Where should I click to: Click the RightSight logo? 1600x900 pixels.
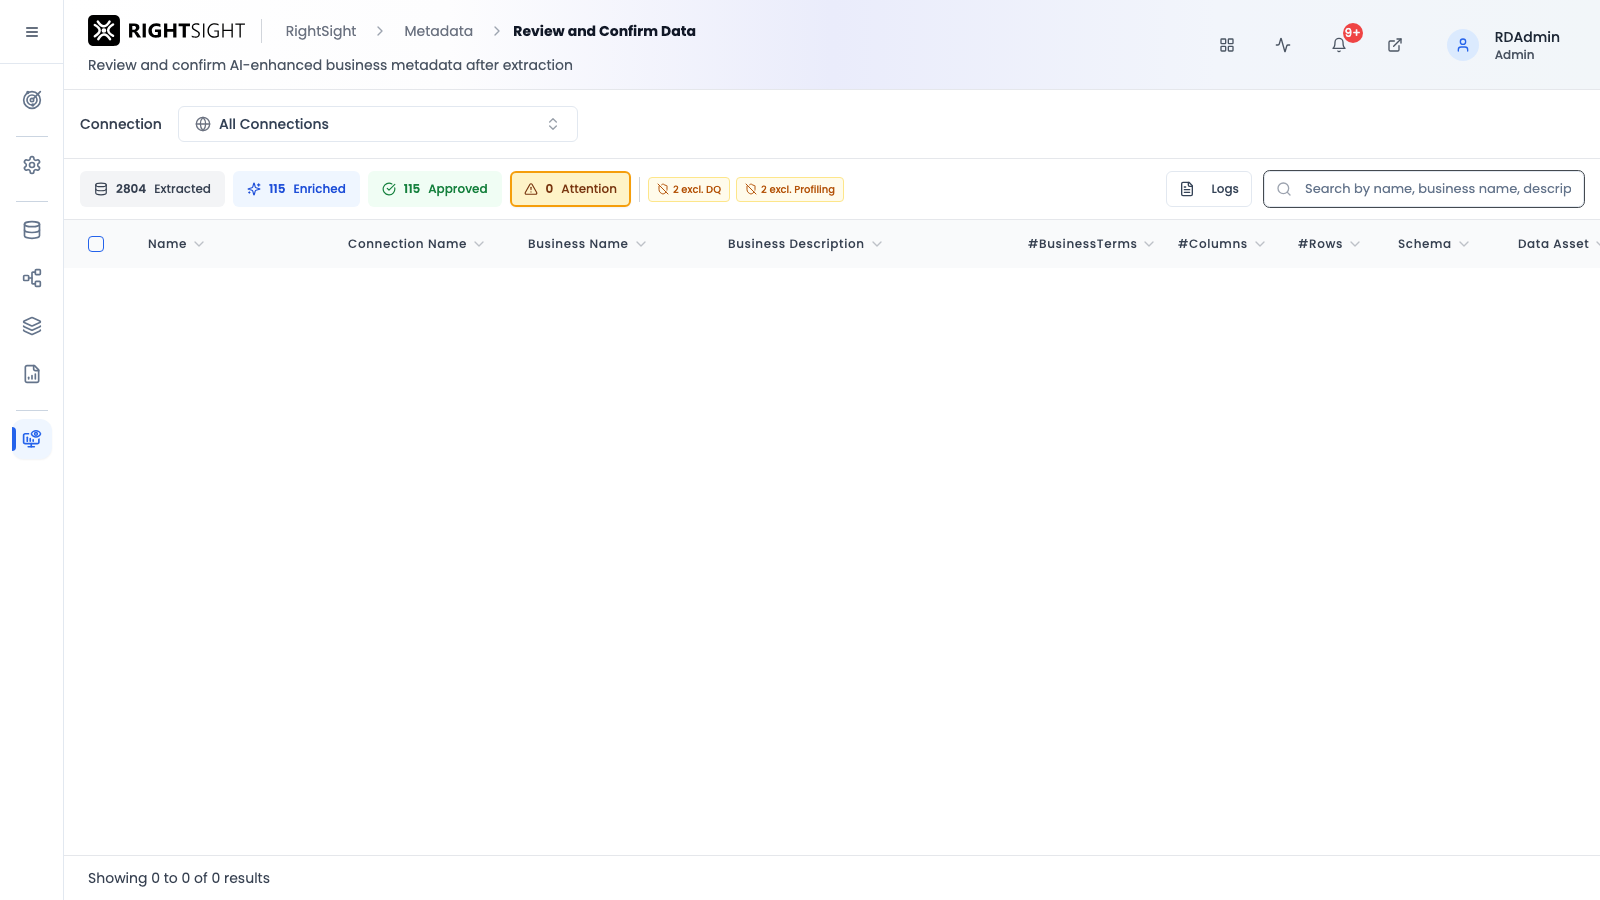pos(166,31)
